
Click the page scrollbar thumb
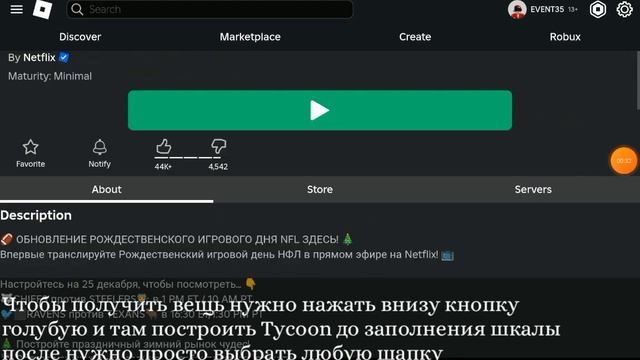638,80
